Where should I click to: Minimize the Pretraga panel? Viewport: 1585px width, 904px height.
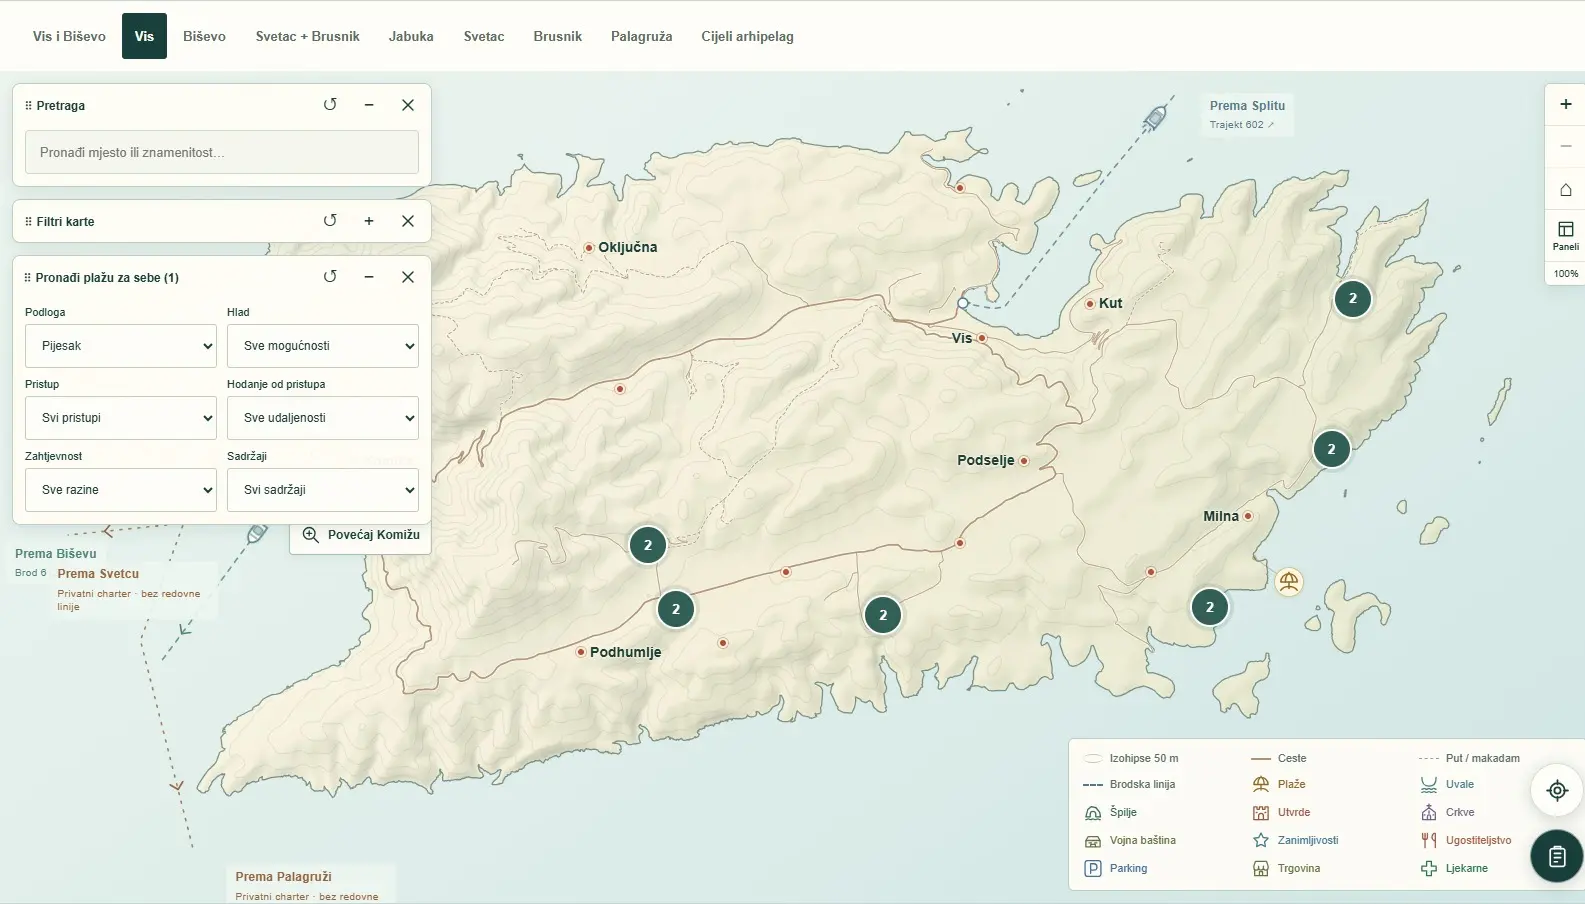pyautogui.click(x=369, y=105)
